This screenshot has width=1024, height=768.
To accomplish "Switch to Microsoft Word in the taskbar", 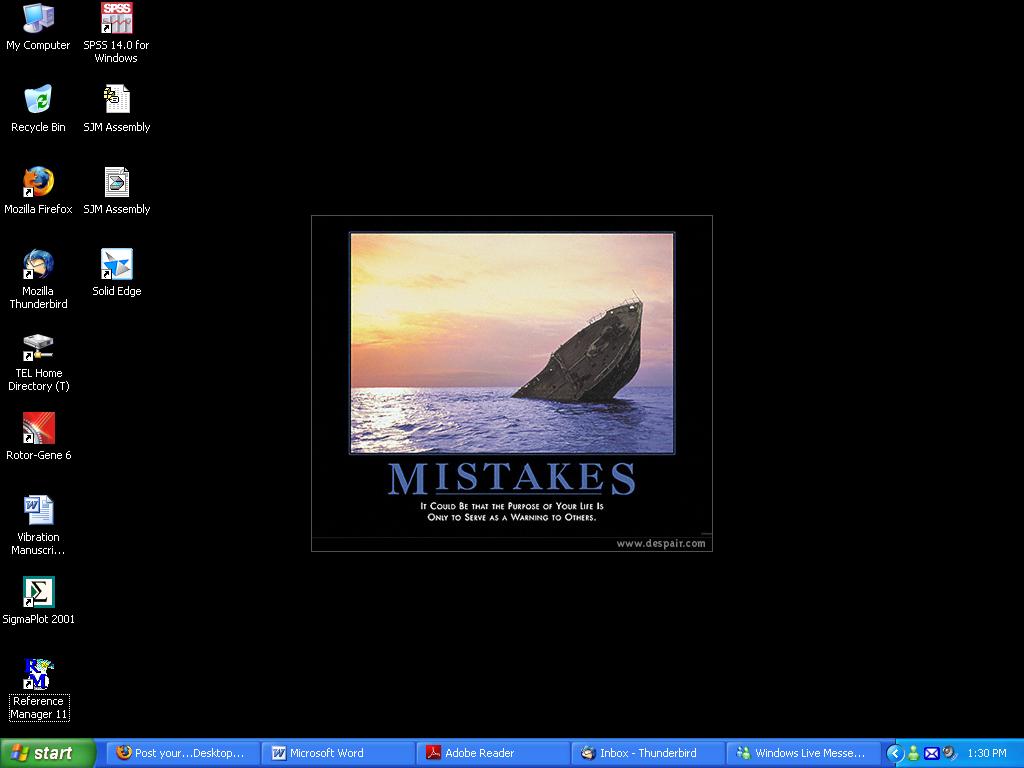I will click(x=337, y=753).
